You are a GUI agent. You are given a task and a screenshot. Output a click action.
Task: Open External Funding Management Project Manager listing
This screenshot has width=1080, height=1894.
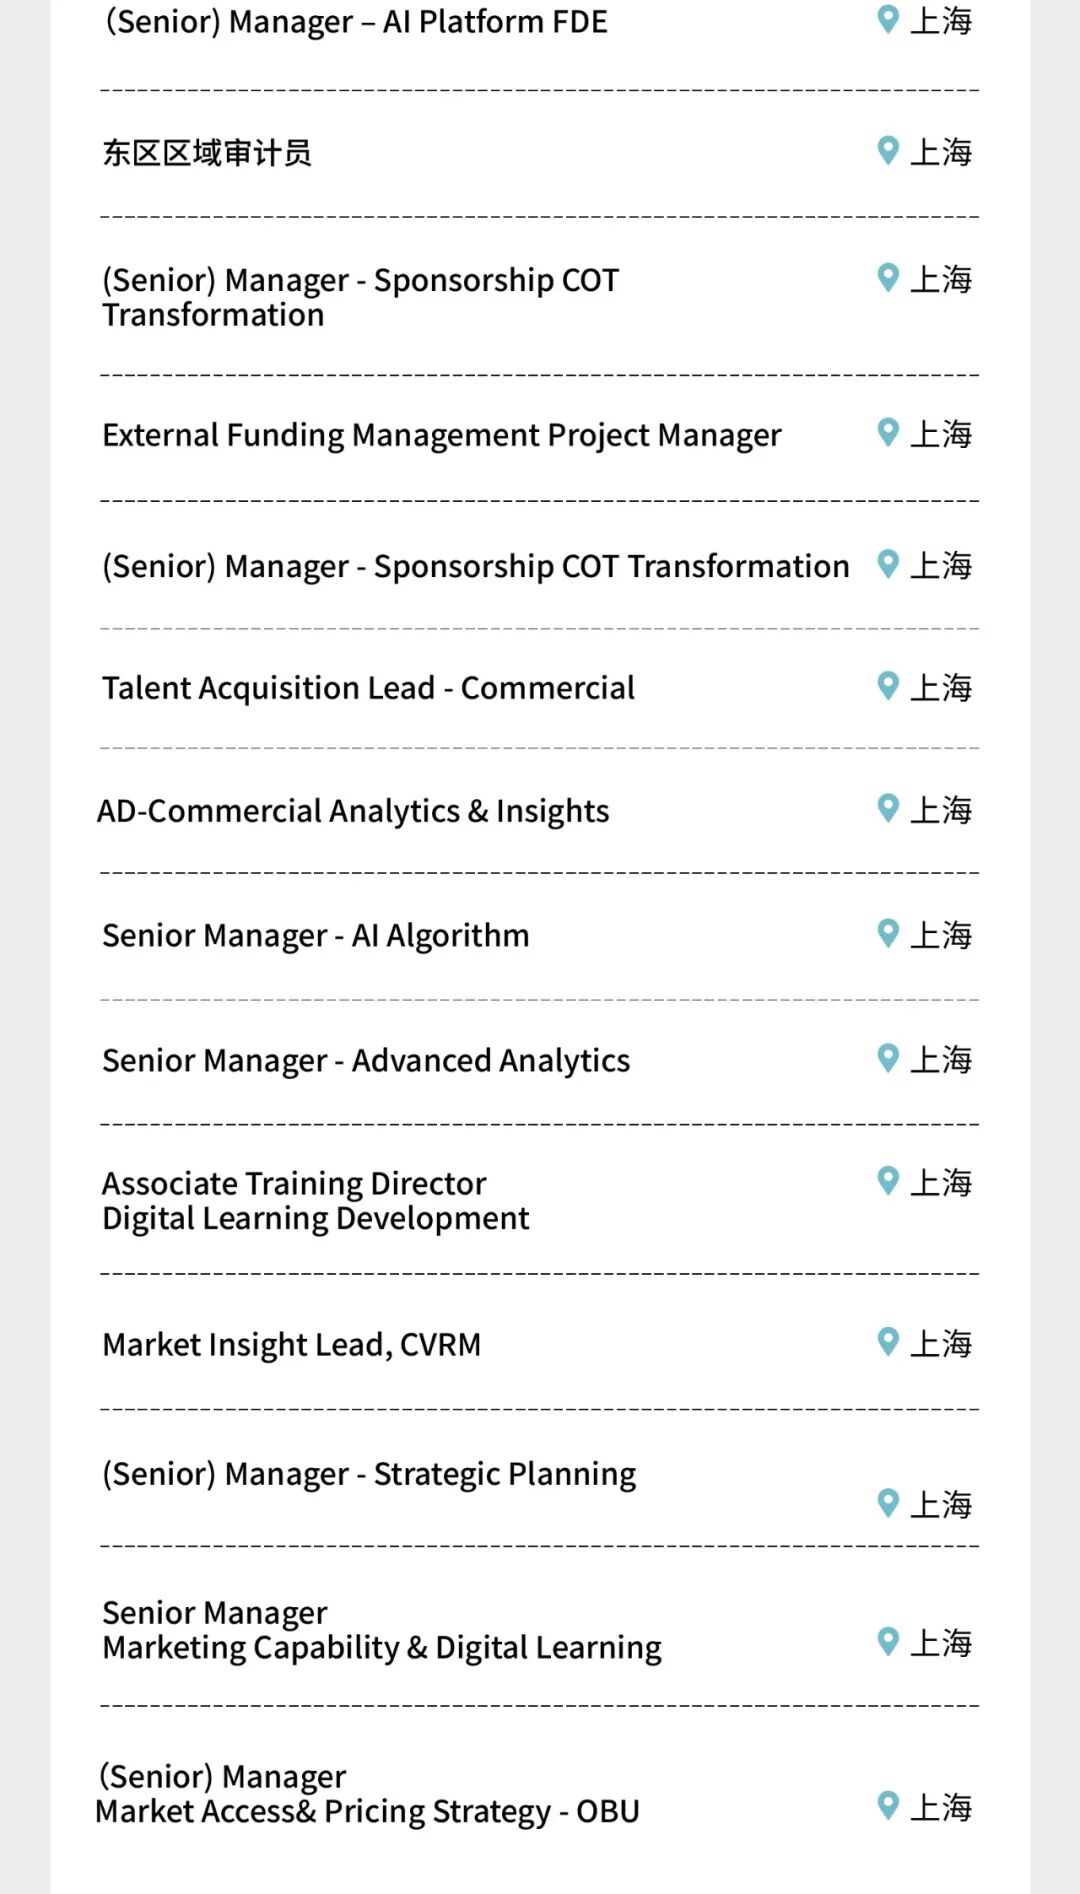pos(441,436)
